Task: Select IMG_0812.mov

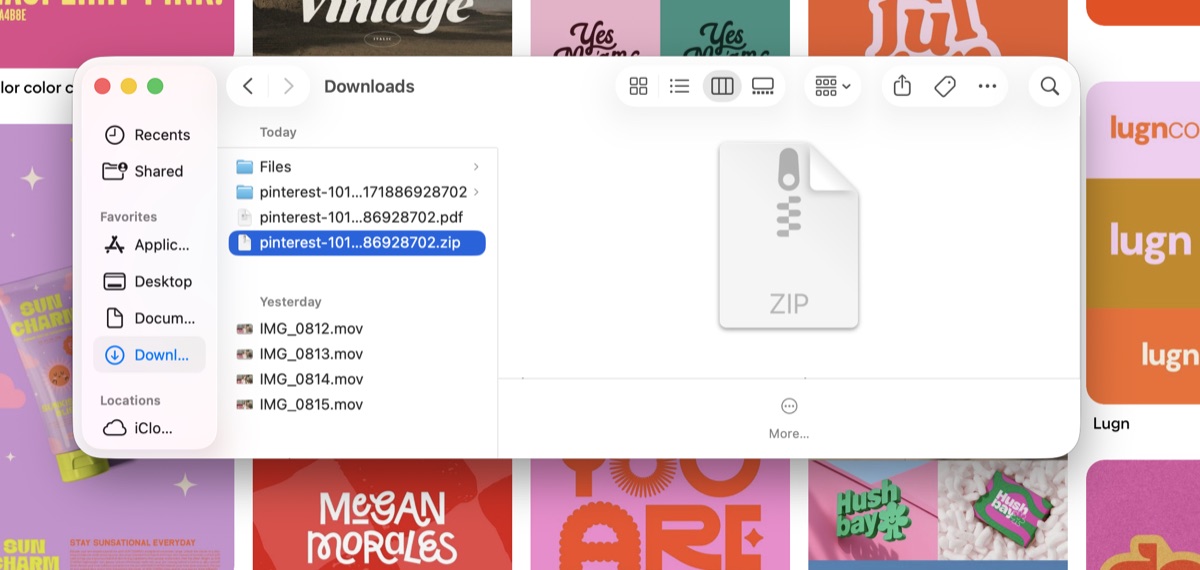Action: click(x=357, y=329)
